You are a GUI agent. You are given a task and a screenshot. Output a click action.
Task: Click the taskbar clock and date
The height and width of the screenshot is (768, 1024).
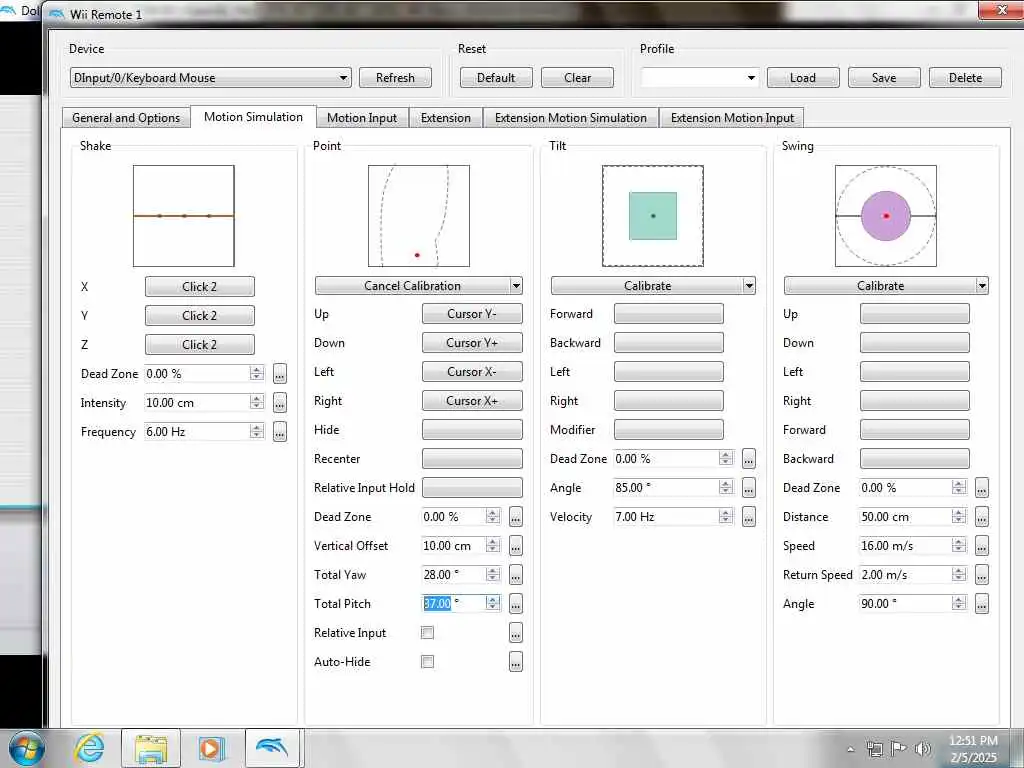973,749
